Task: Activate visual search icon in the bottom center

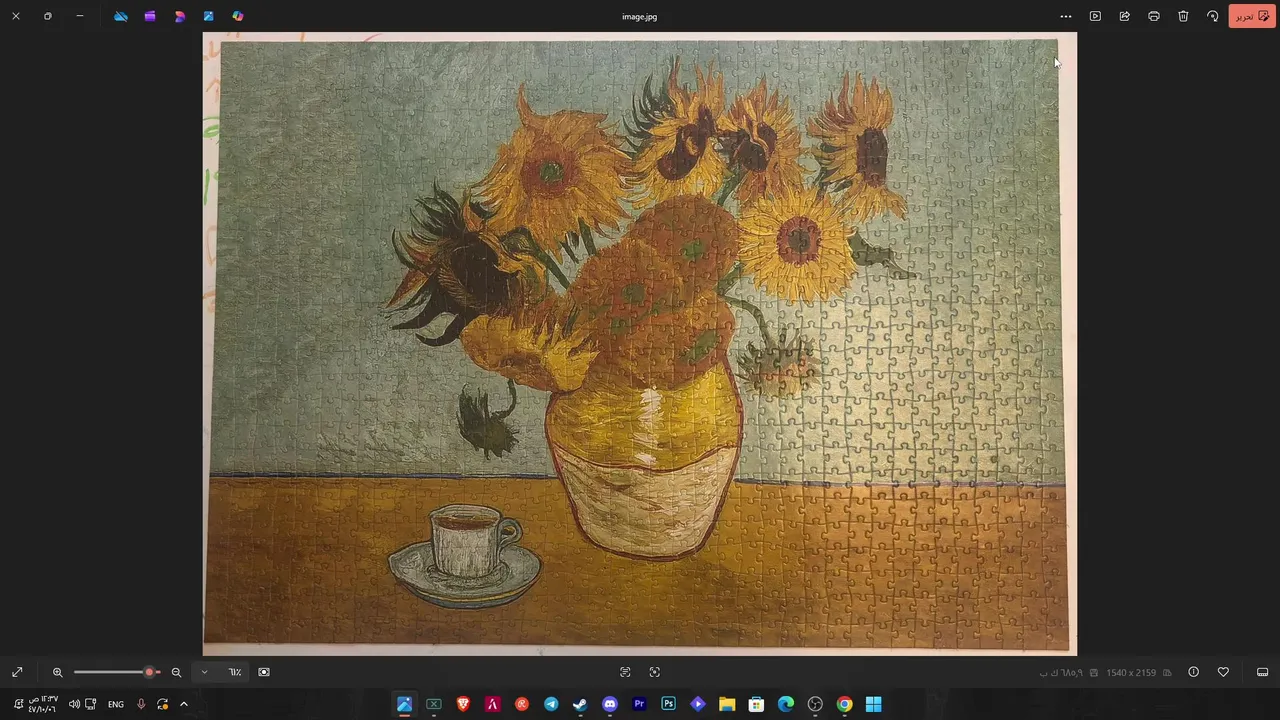Action: click(655, 672)
